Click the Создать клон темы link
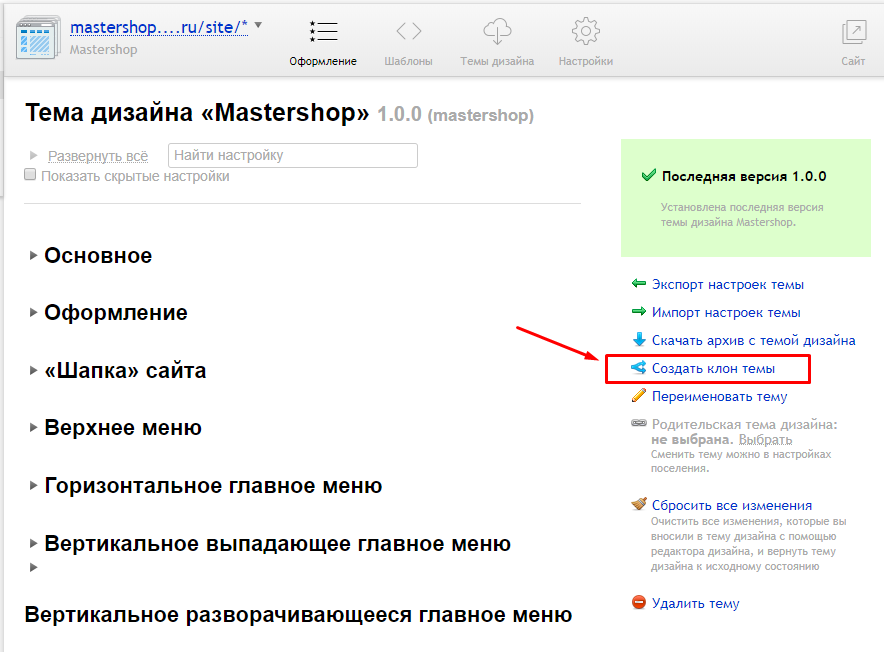Image resolution: width=884 pixels, height=652 pixels. (x=713, y=369)
